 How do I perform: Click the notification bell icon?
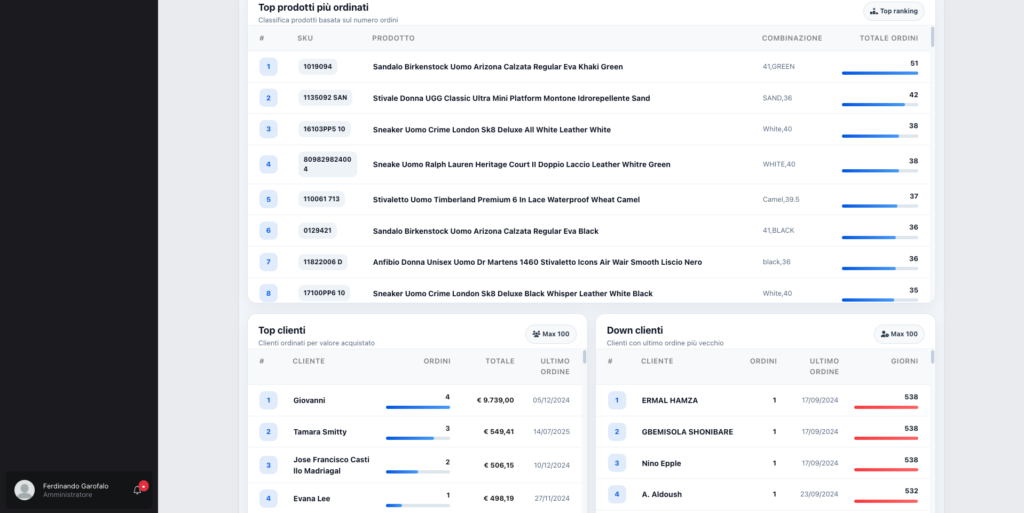138,489
